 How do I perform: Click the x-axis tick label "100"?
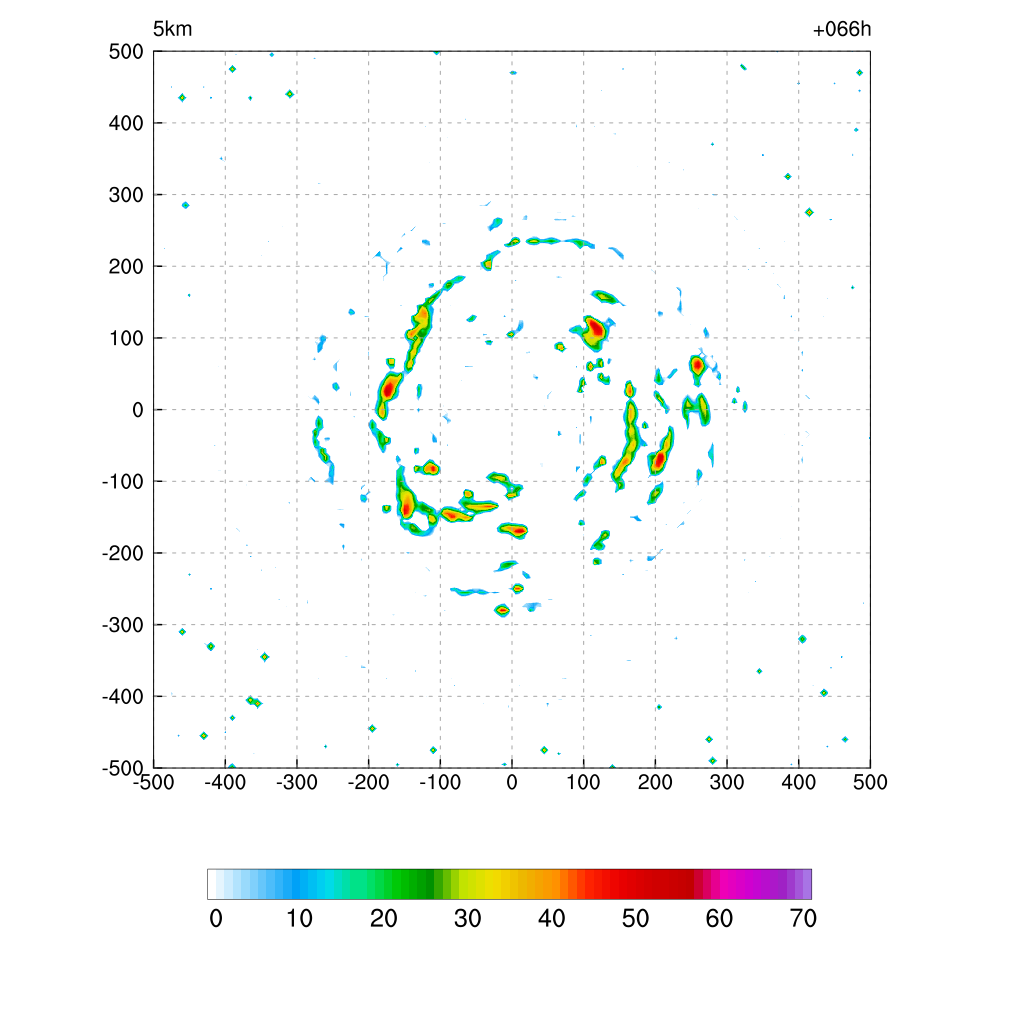click(x=584, y=782)
